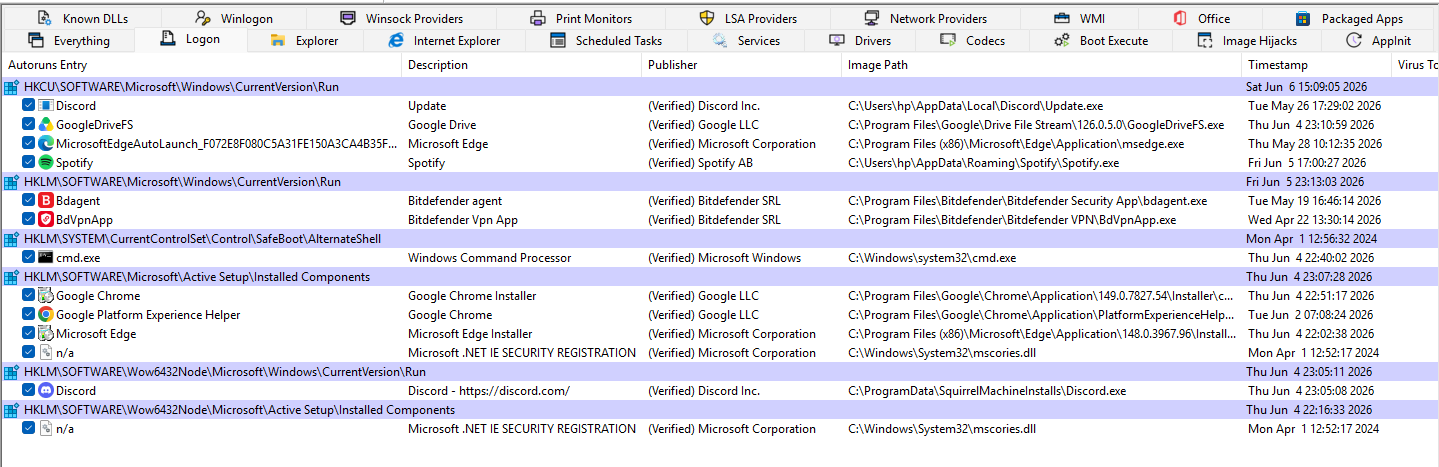The image size is (1439, 467).
Task: Click the cmd.exe entry icon
Action: [x=45, y=258]
